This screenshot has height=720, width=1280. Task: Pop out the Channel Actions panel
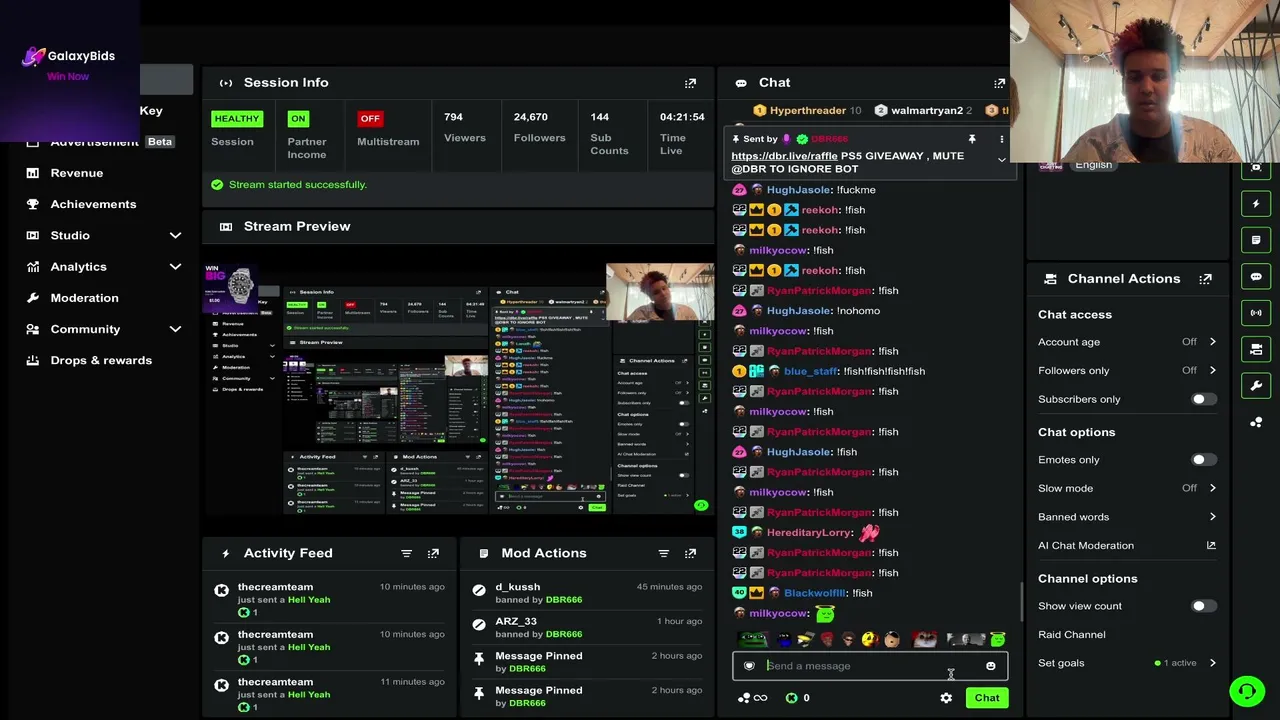click(x=1205, y=279)
